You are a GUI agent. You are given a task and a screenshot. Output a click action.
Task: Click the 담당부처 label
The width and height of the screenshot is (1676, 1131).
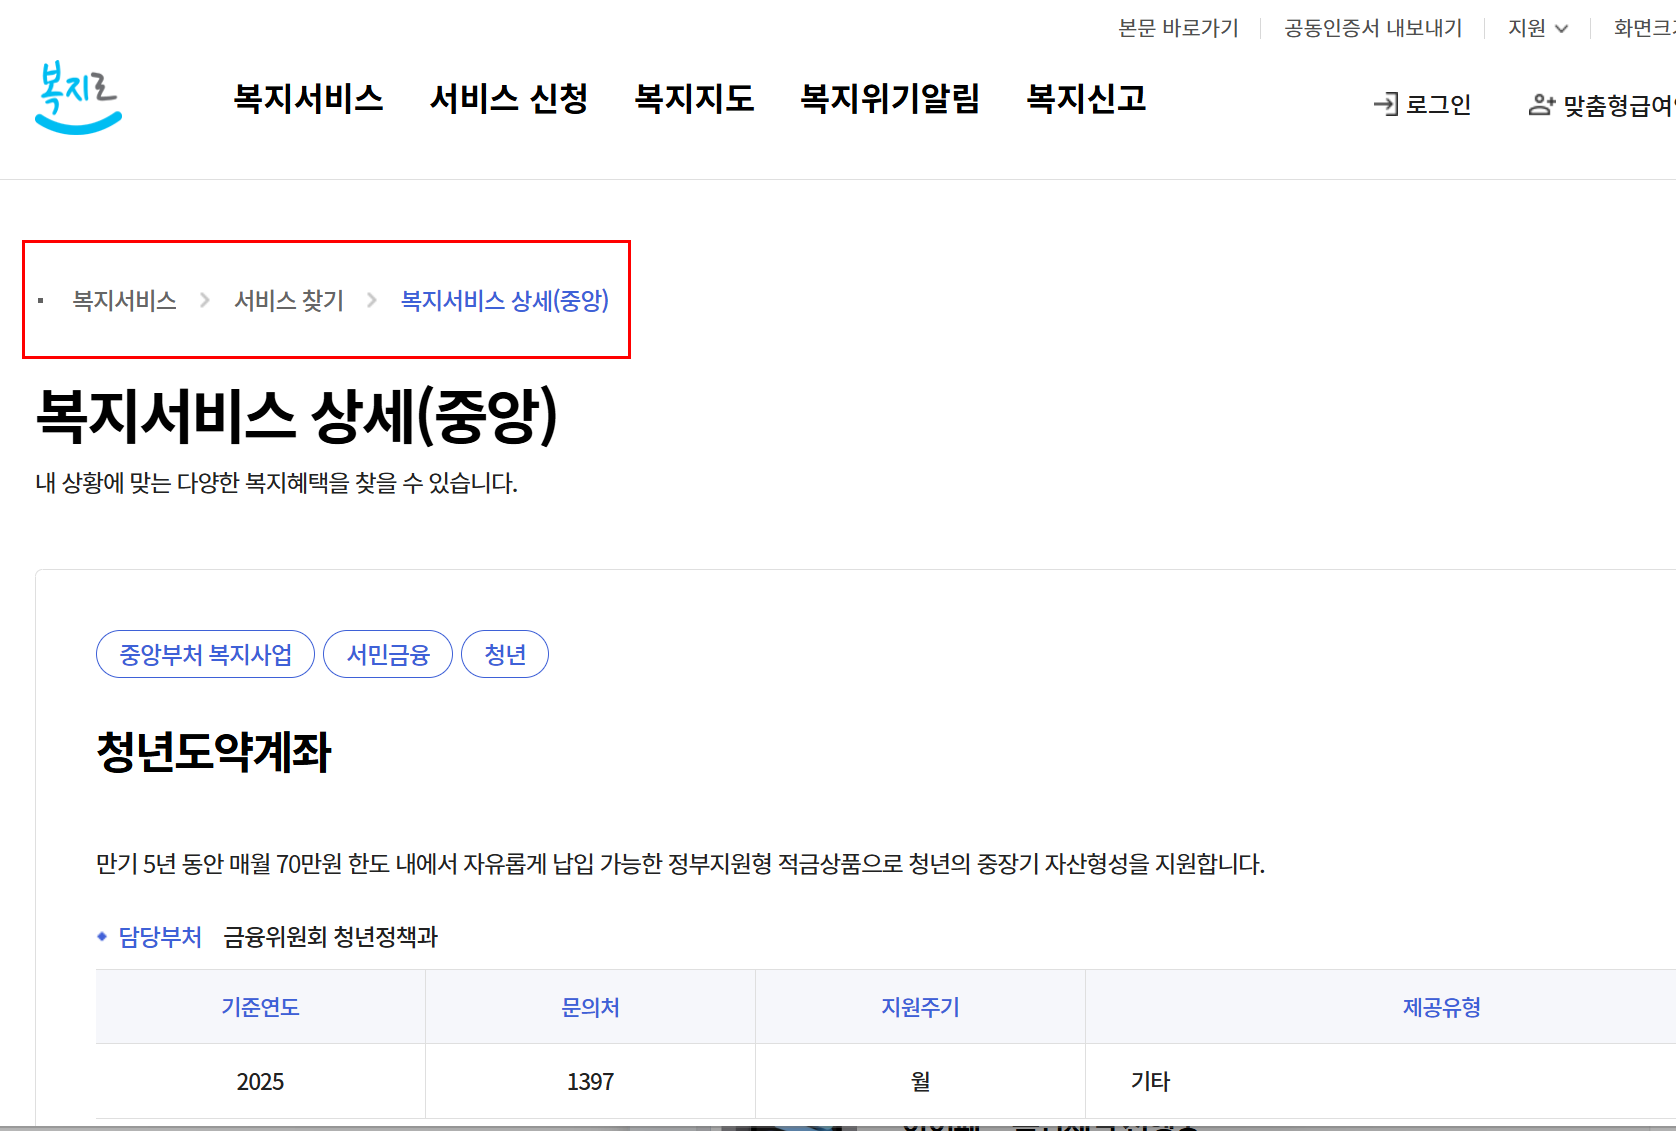[160, 937]
